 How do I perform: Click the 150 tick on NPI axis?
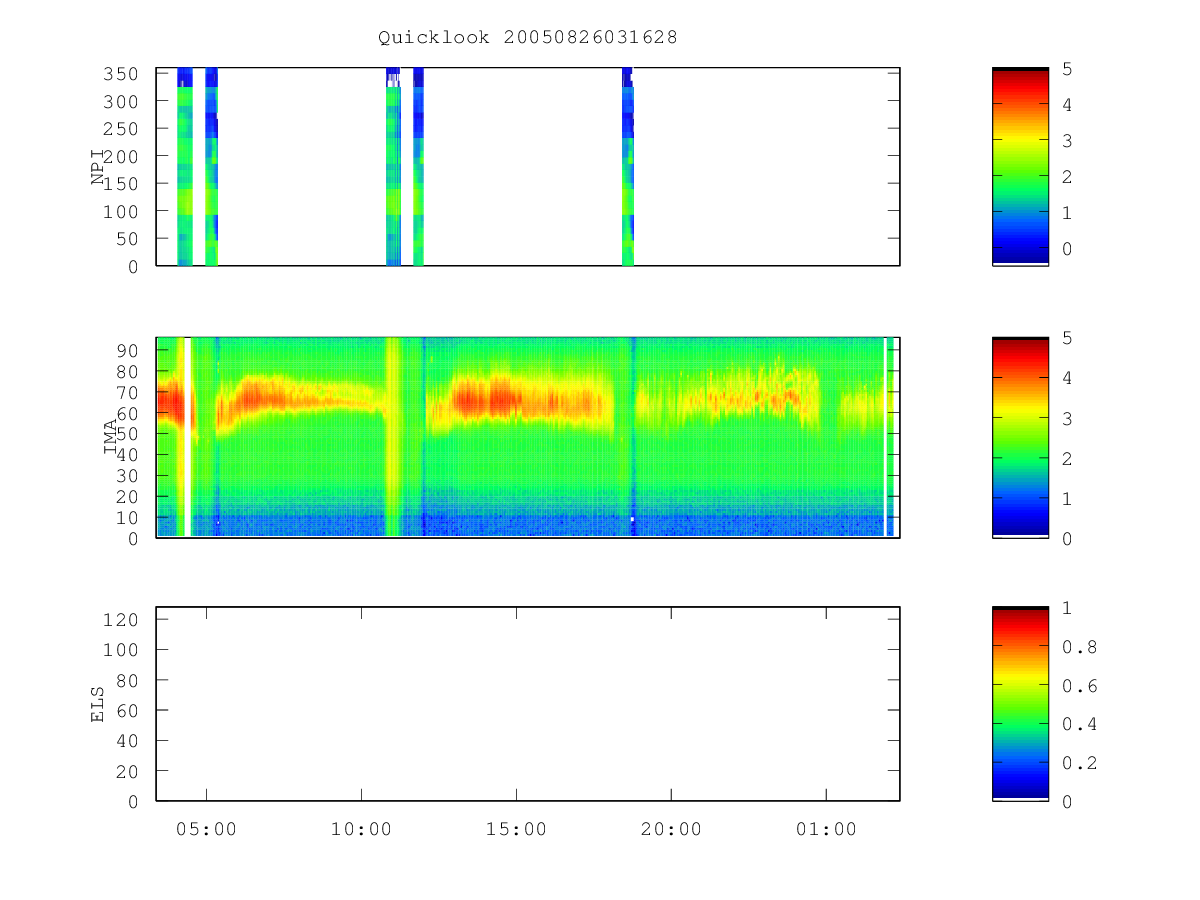coord(122,184)
